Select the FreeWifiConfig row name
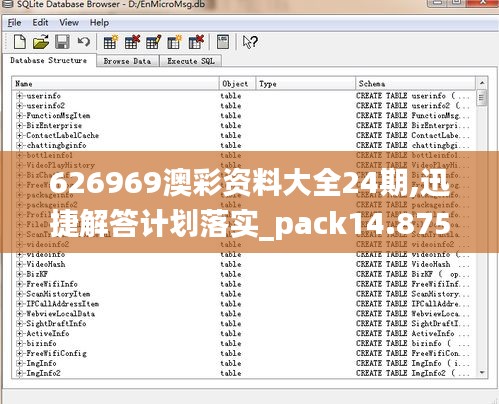499x404 pixels. [56, 354]
